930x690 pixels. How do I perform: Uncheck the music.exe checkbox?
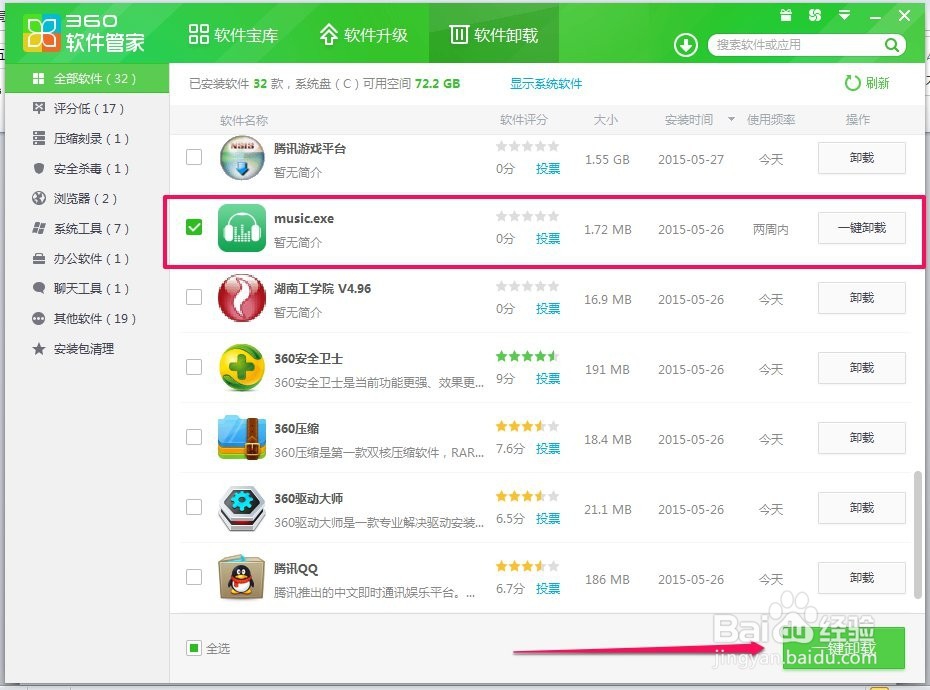click(194, 225)
